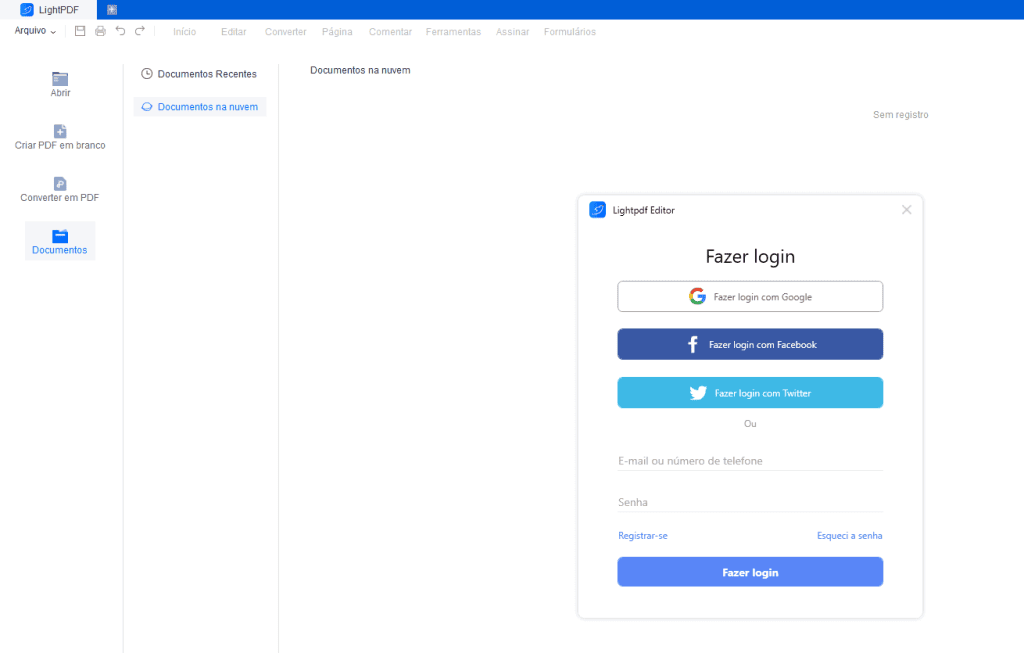Click the Esqueci a senha link
The image size is (1024, 653).
(x=849, y=535)
